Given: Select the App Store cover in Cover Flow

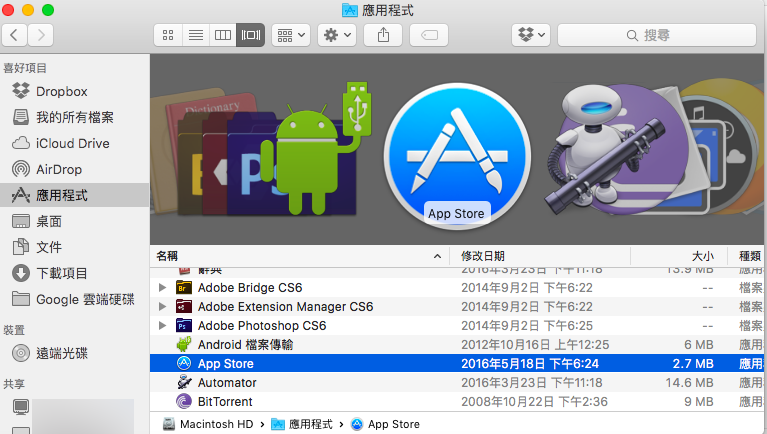Looking at the screenshot, I should [x=457, y=157].
